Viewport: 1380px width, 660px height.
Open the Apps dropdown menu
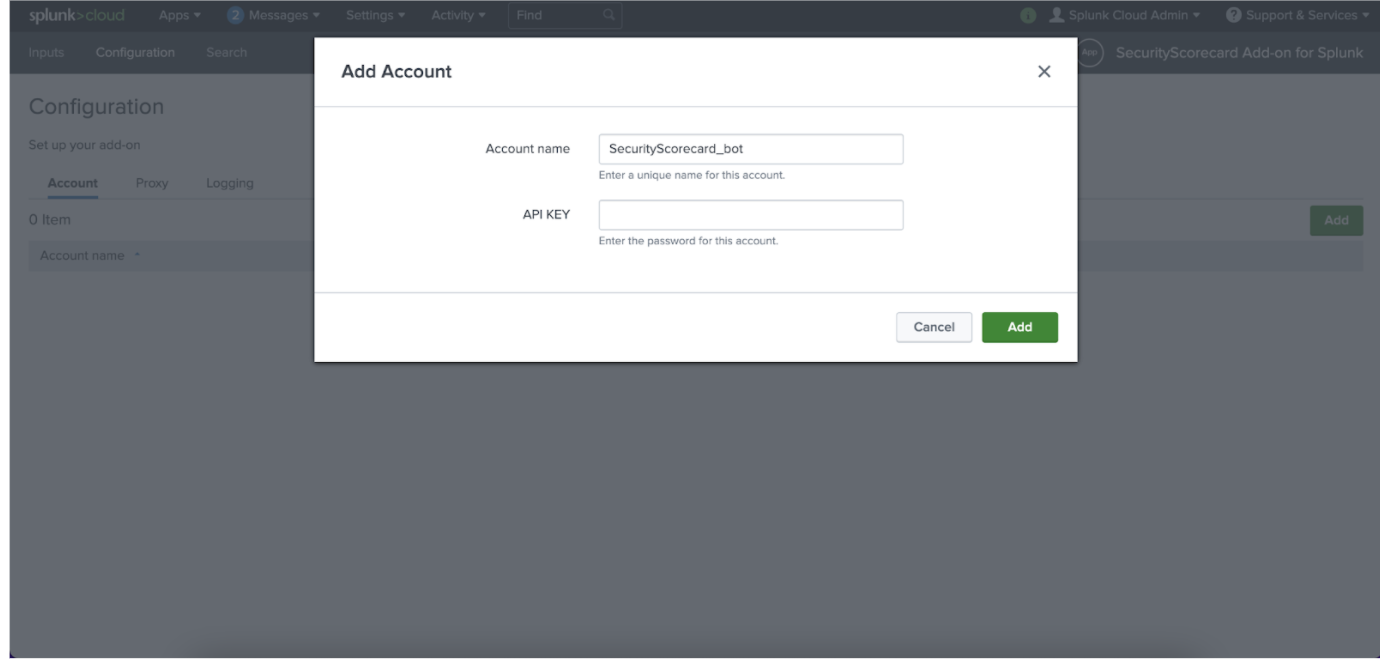[x=180, y=15]
